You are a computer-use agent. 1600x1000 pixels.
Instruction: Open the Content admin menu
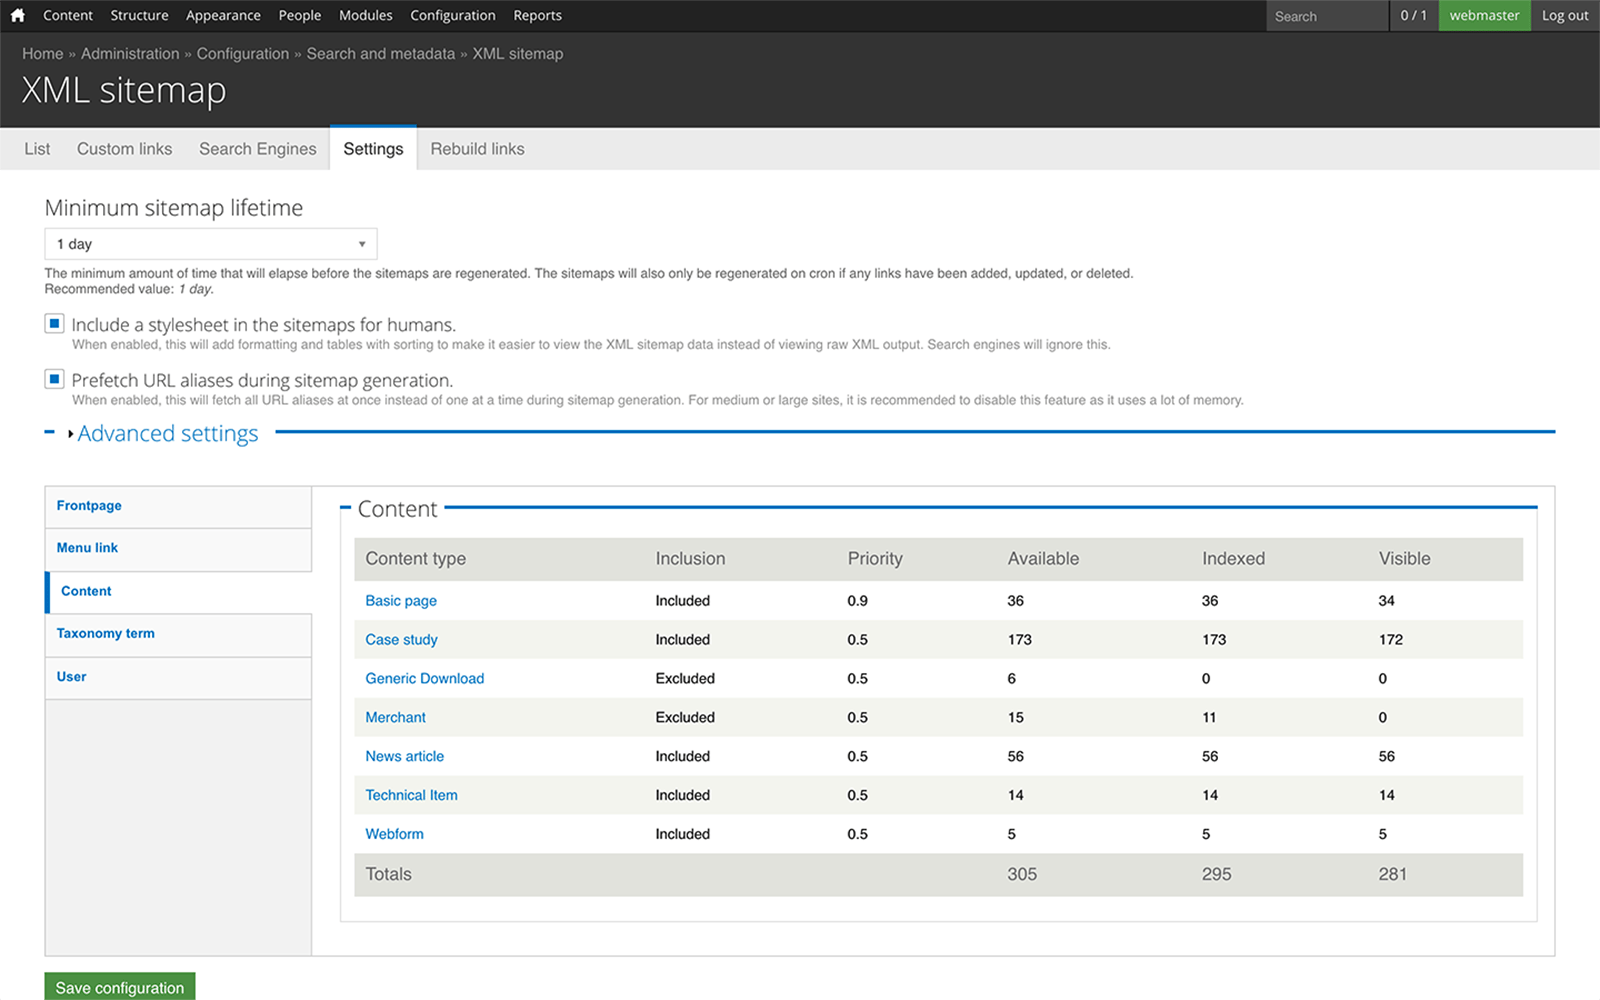[68, 15]
